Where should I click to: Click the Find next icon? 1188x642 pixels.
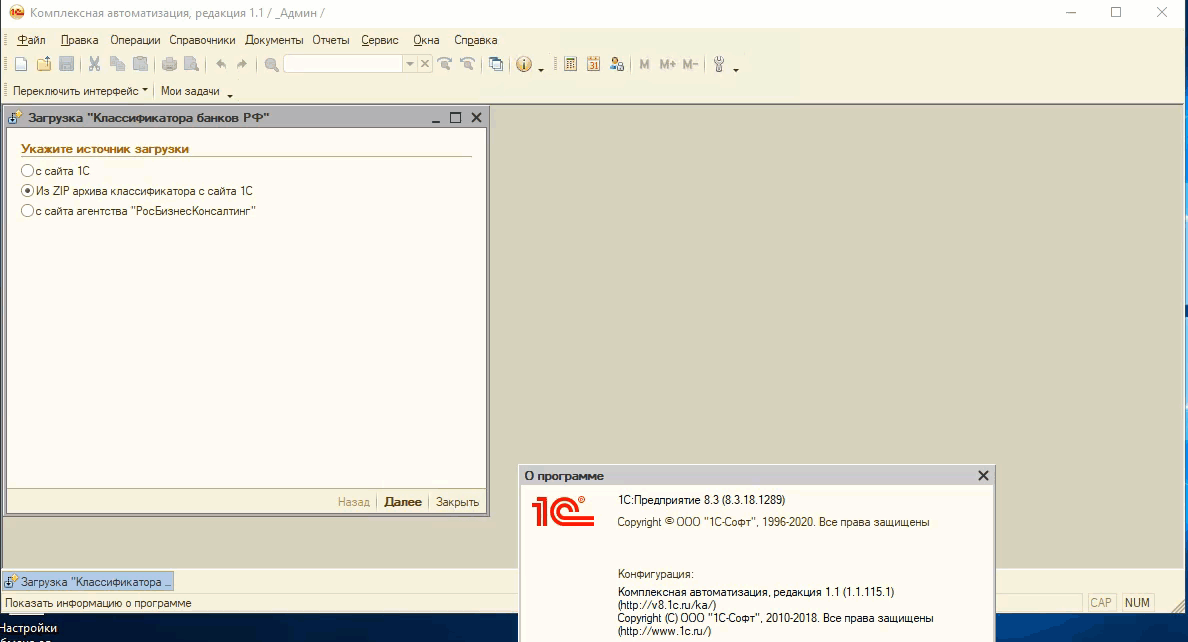click(x=445, y=64)
